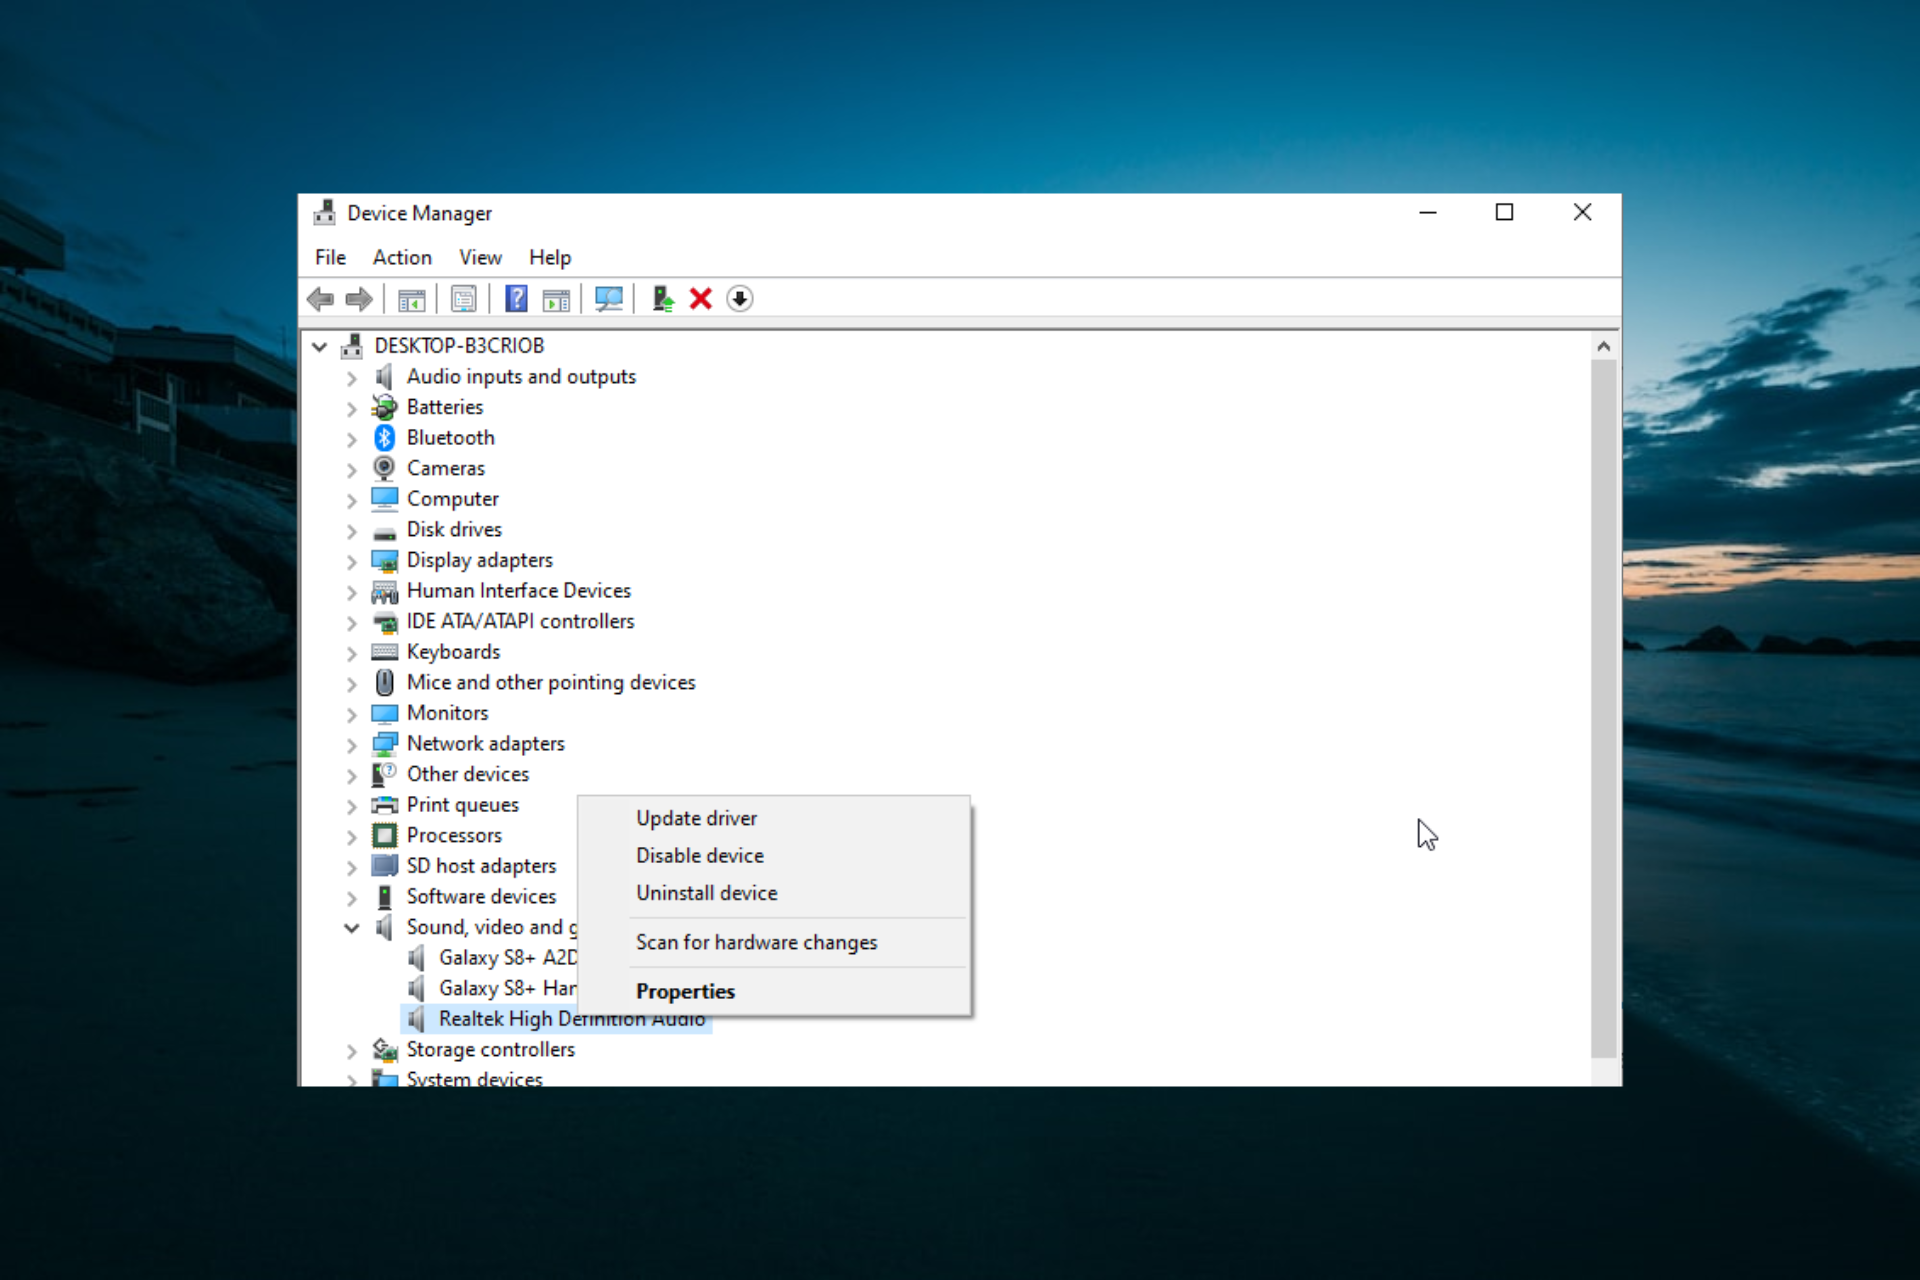Click the Print queues category icon

[x=384, y=805]
